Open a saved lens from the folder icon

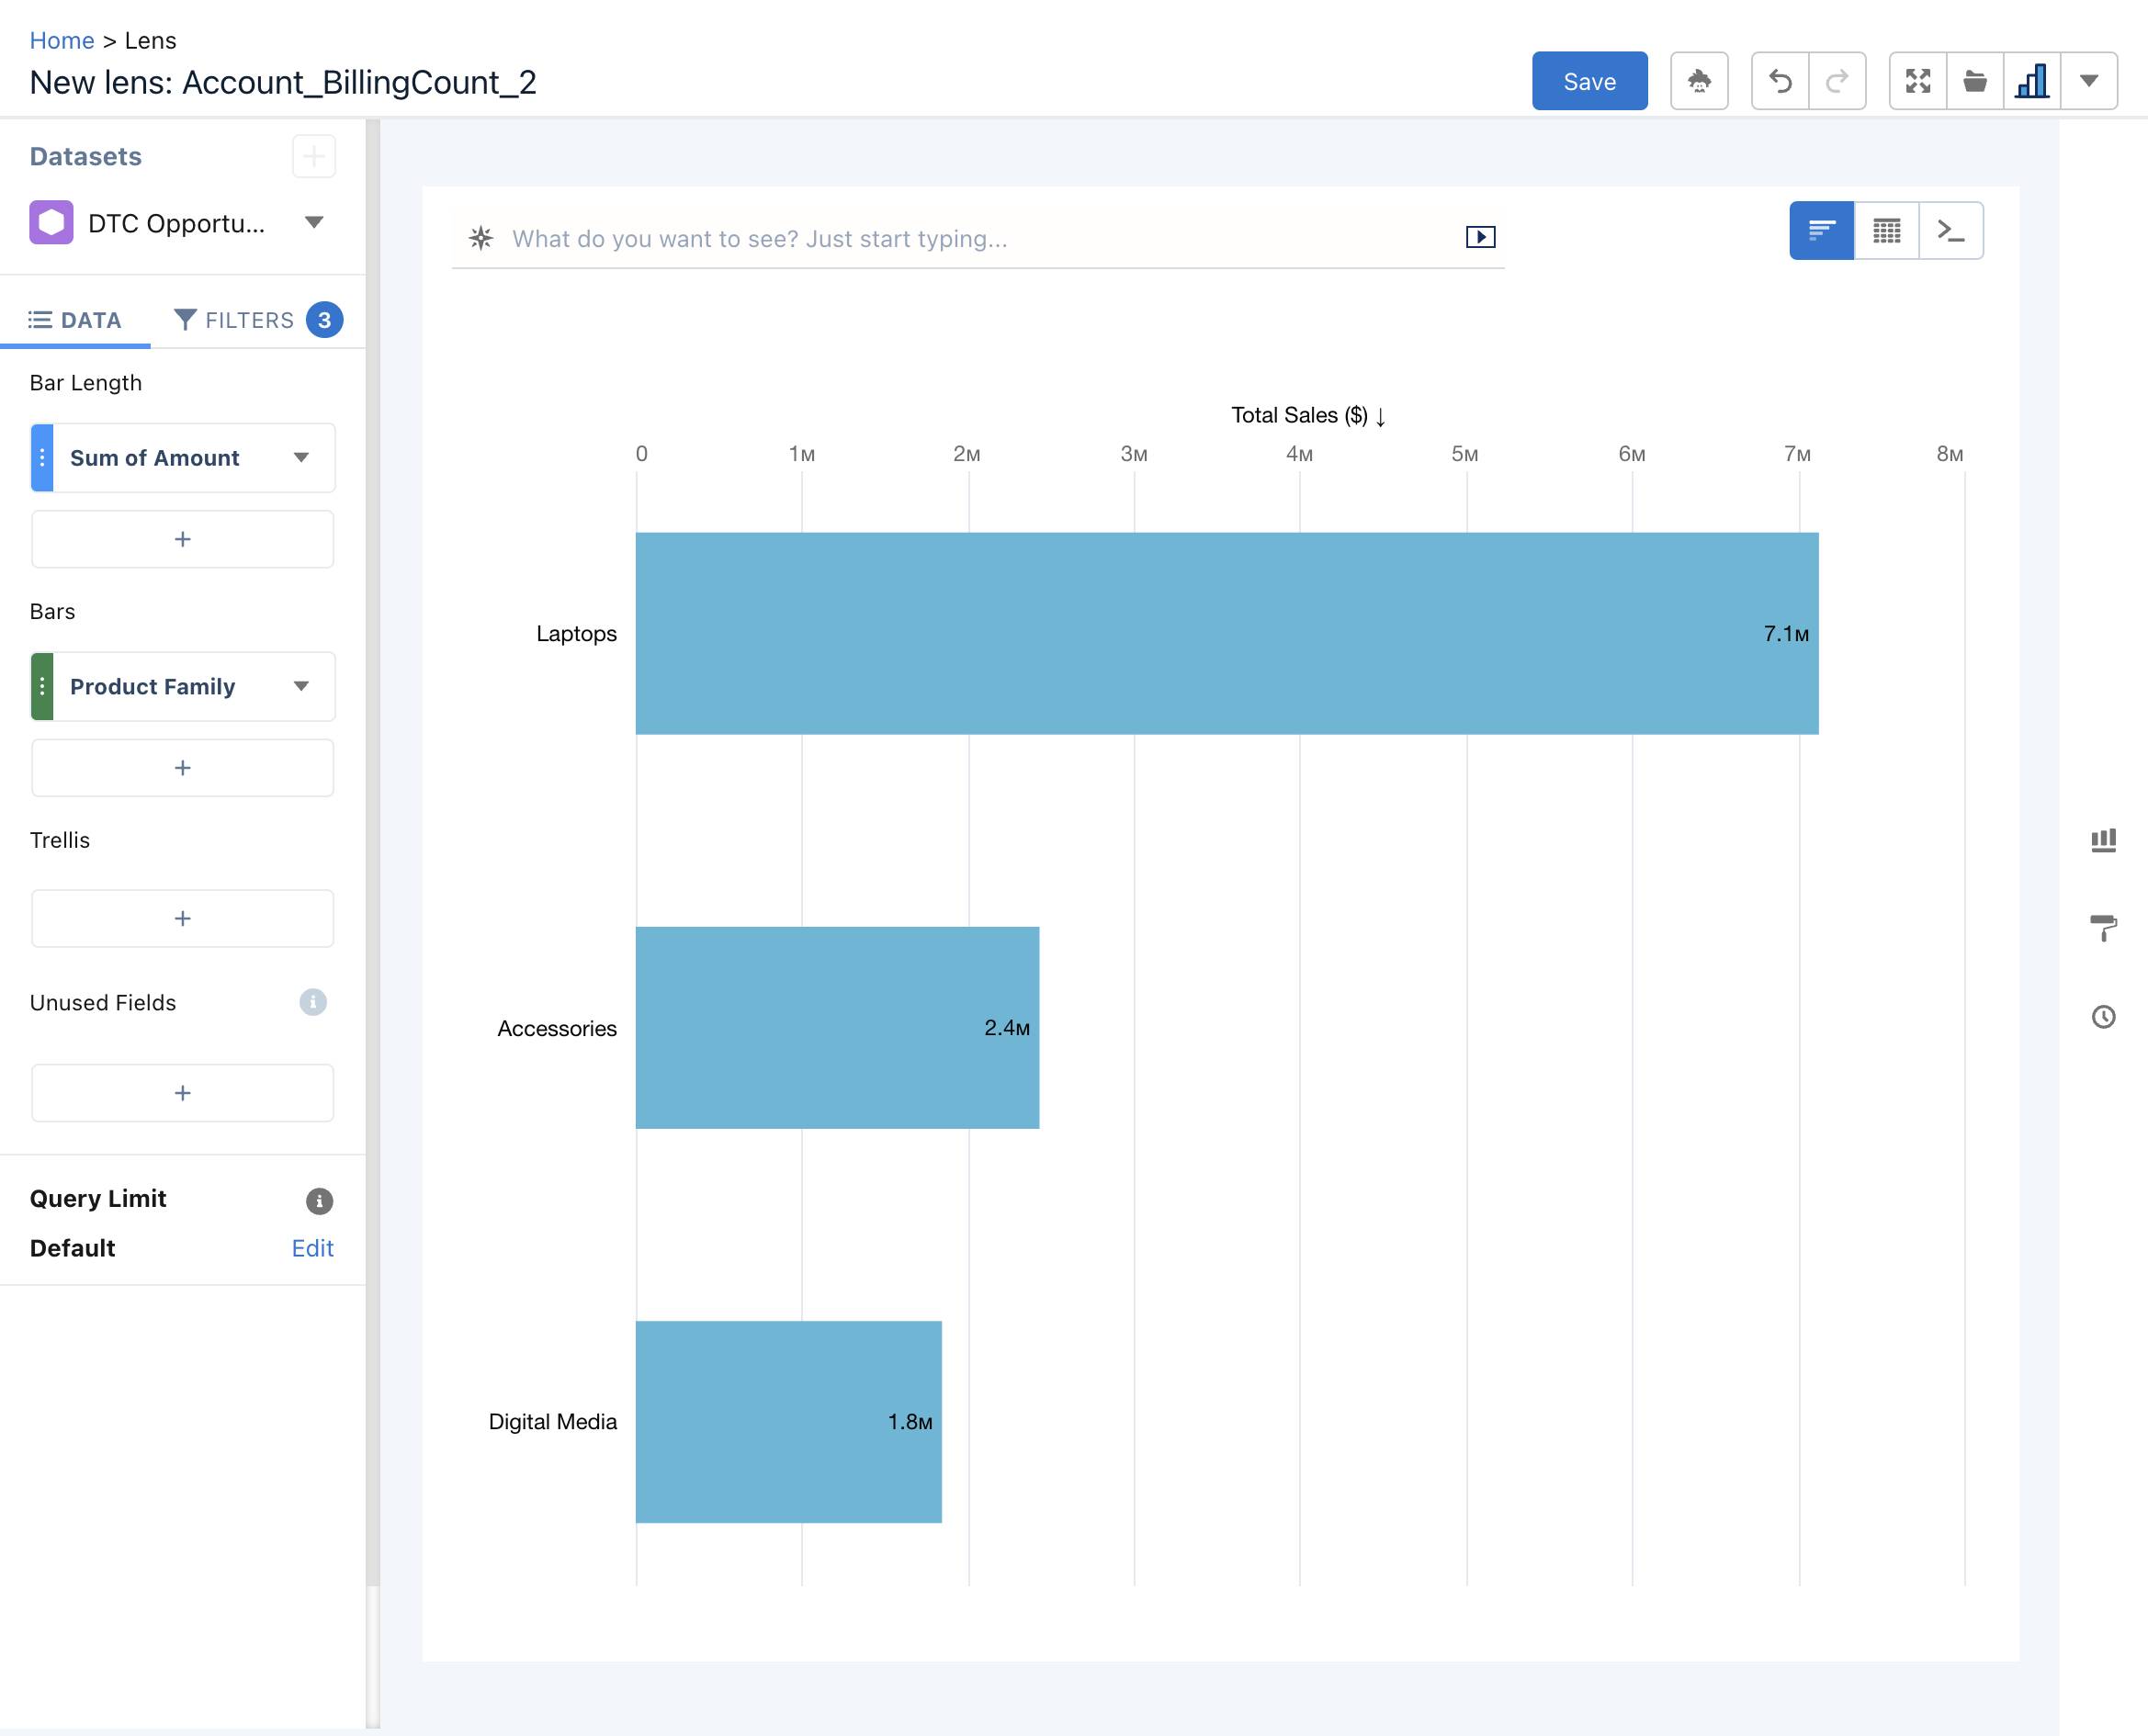(1976, 81)
